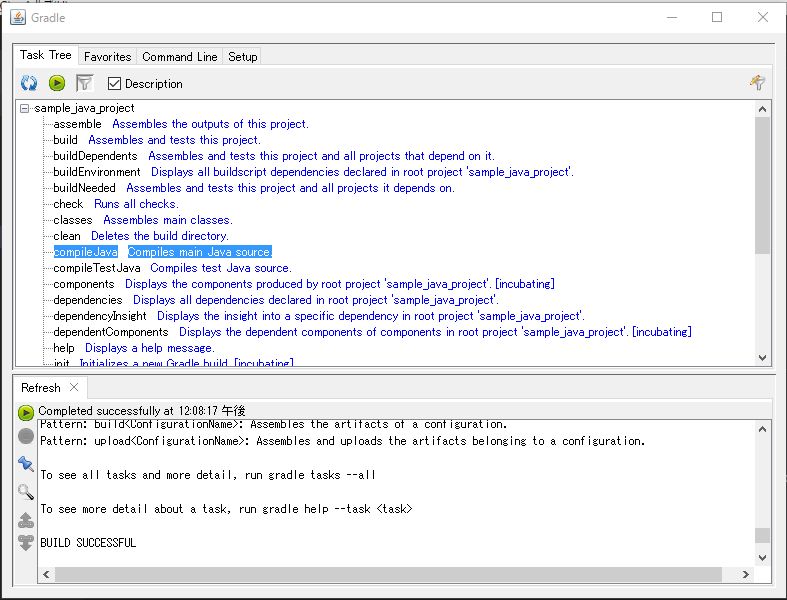Select the clean task entry

(67, 236)
